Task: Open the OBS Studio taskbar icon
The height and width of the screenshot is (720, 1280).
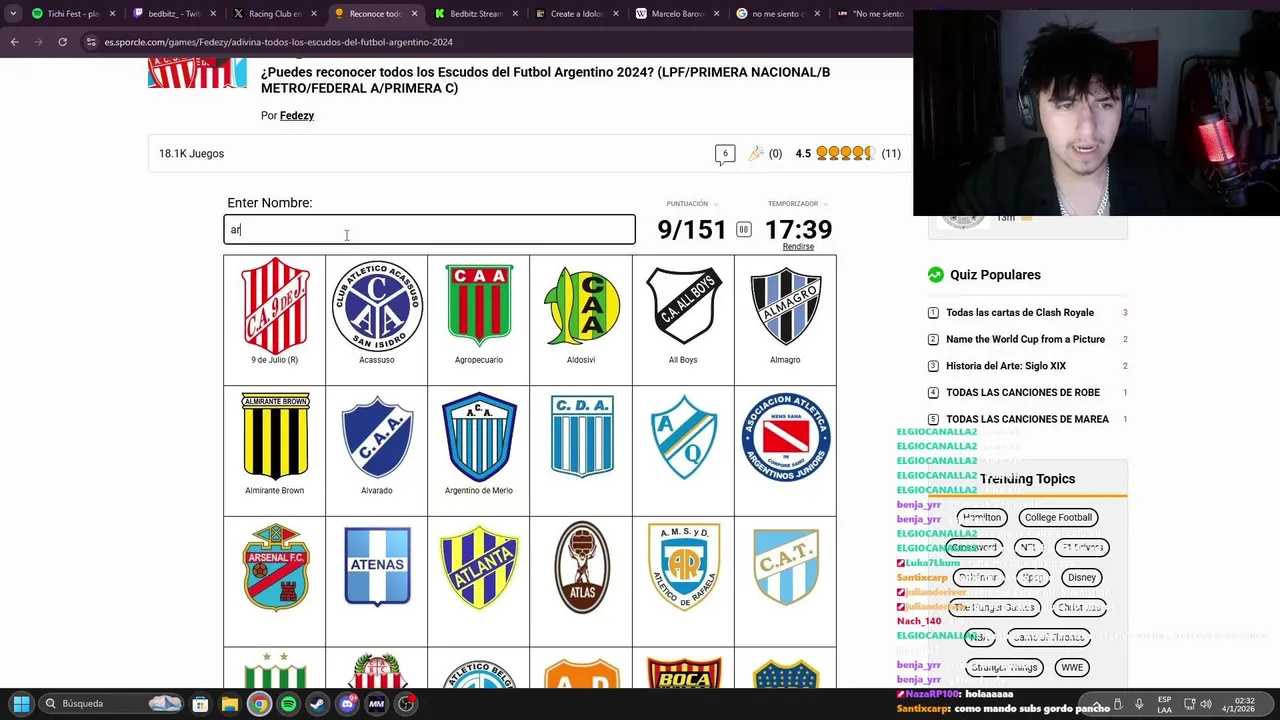Action: point(406,704)
